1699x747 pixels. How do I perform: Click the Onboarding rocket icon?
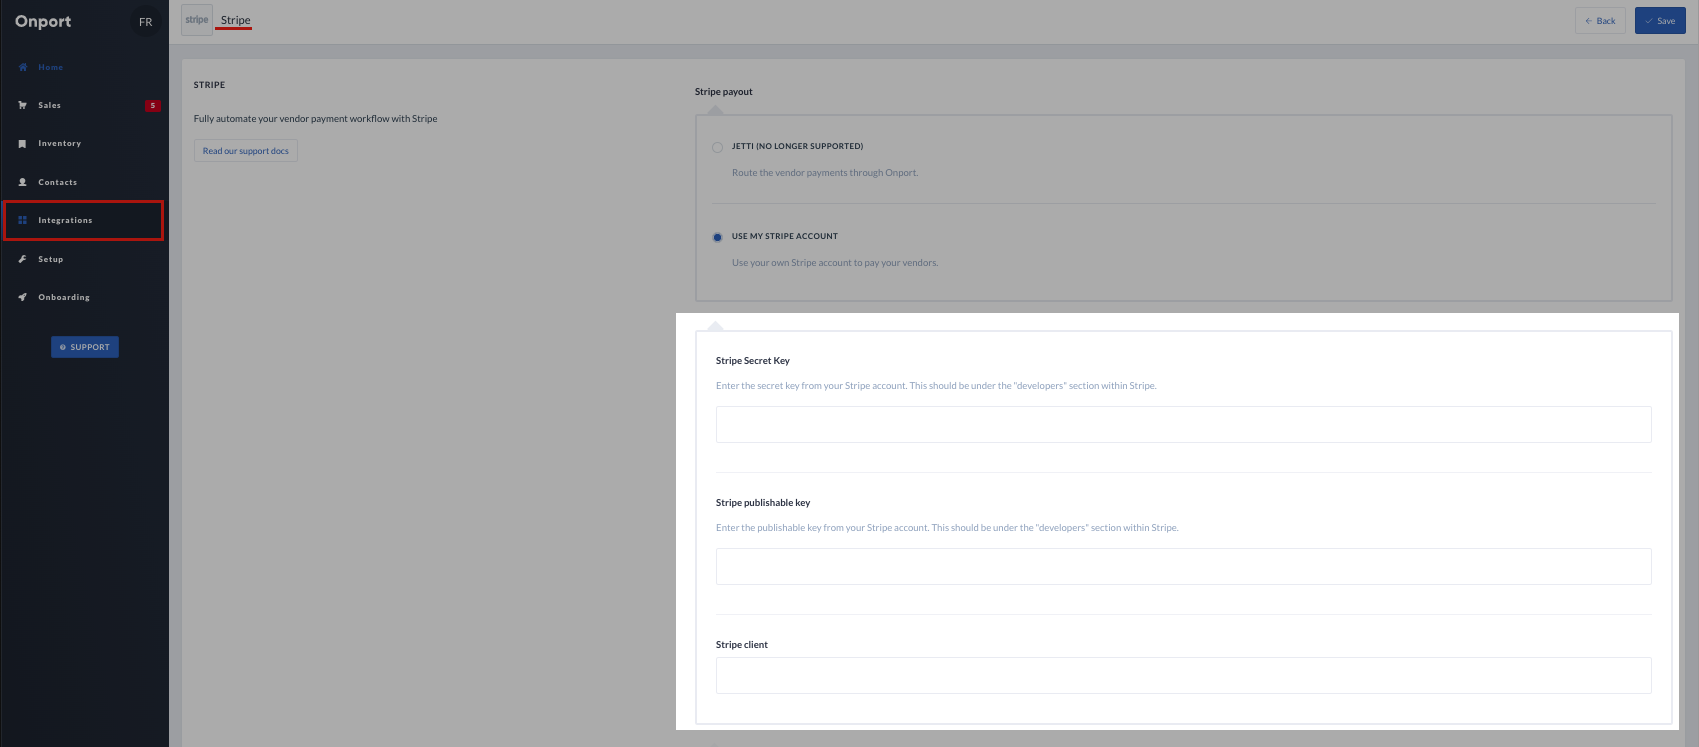pos(22,297)
